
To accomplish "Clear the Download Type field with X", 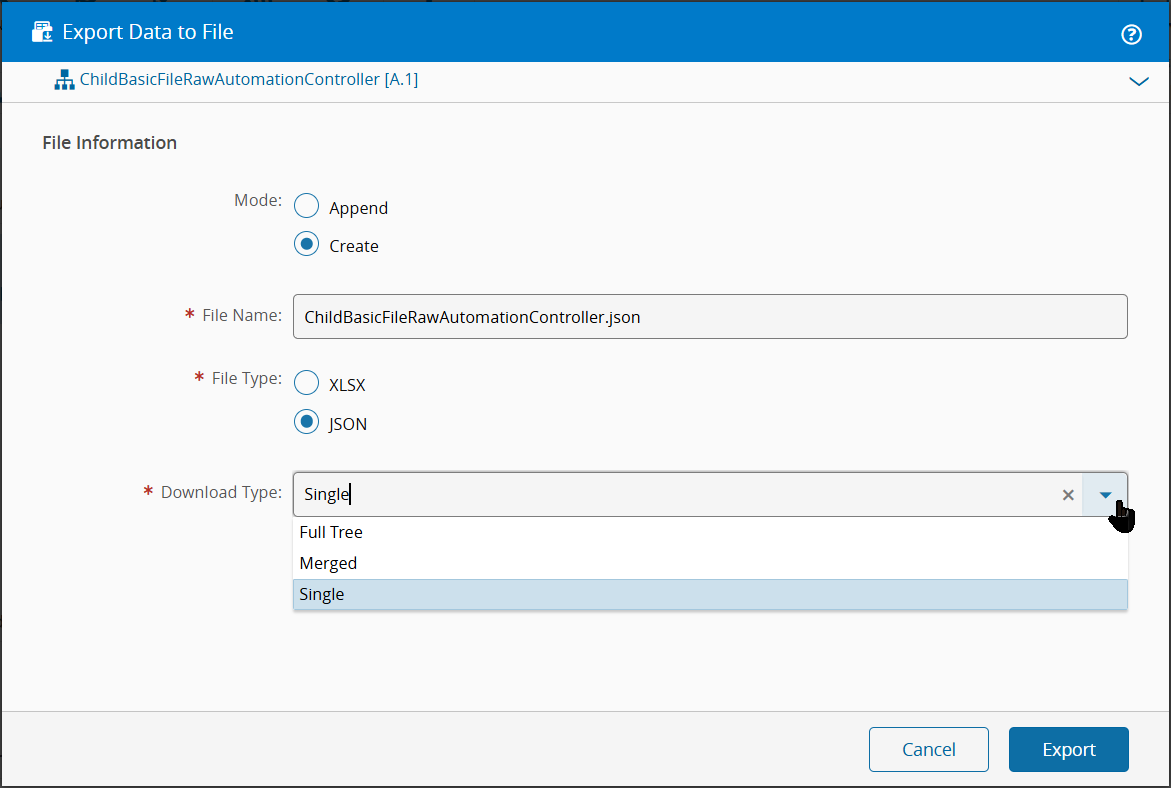I will (x=1068, y=495).
